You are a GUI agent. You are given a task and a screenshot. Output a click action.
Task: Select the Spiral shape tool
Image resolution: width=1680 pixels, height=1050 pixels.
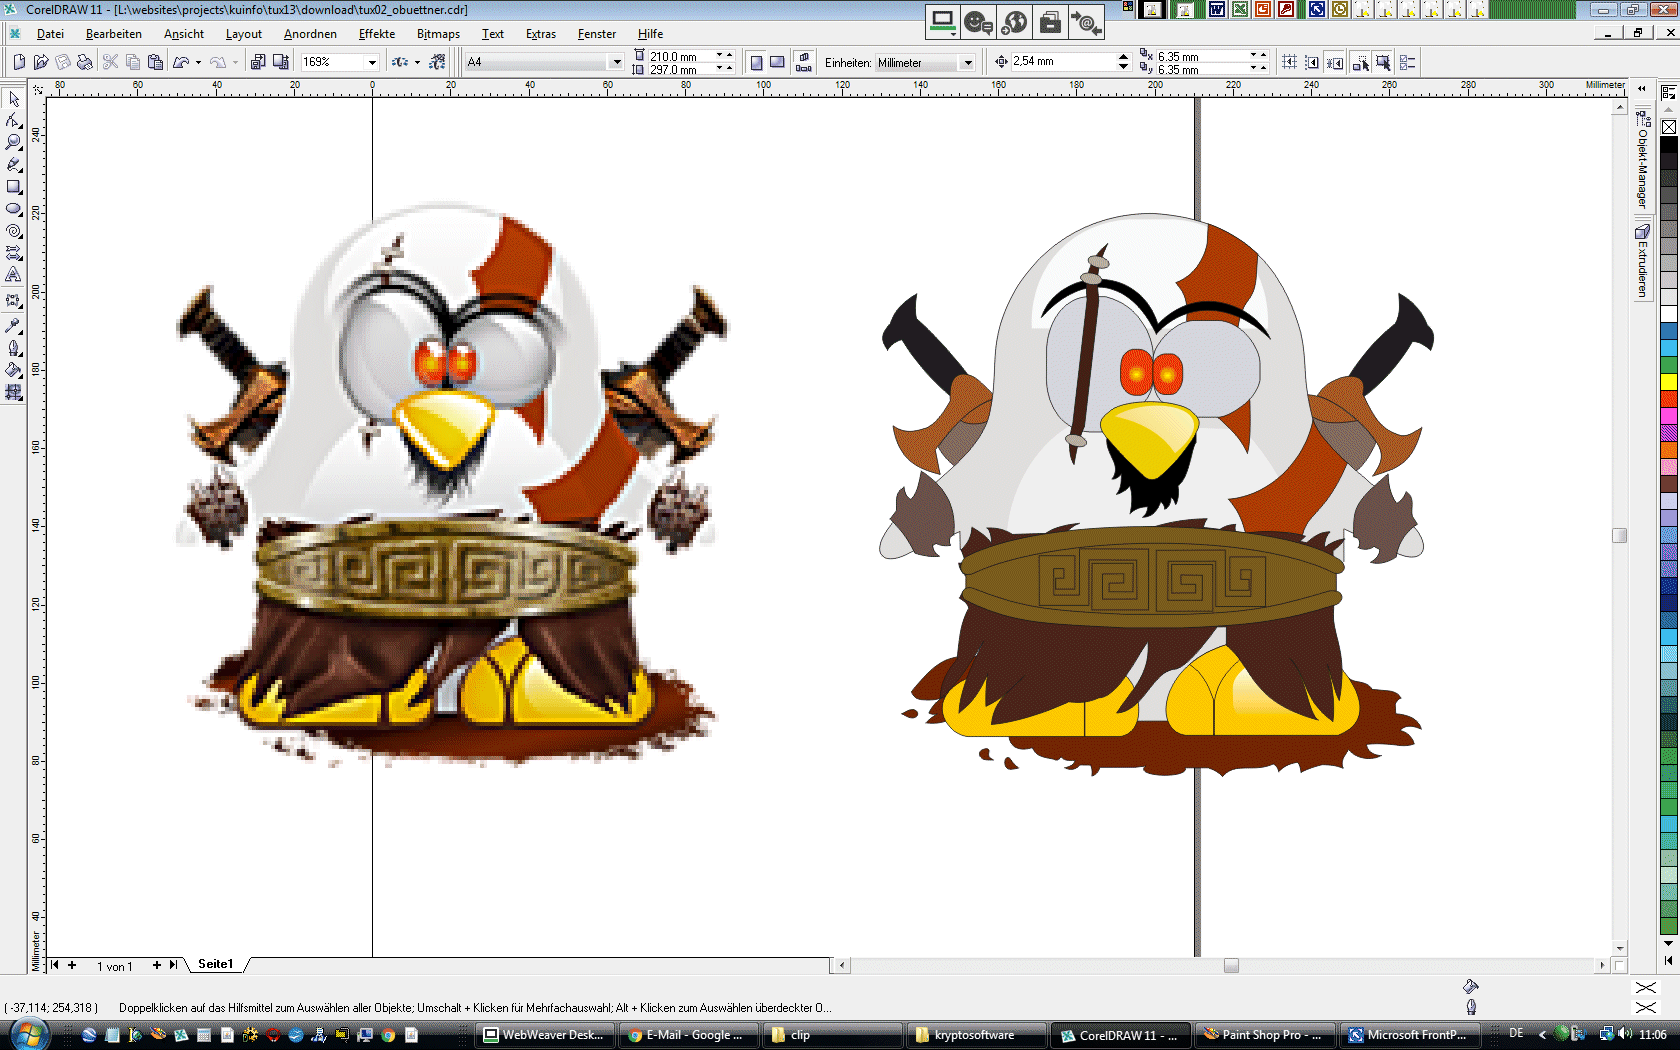pos(14,230)
